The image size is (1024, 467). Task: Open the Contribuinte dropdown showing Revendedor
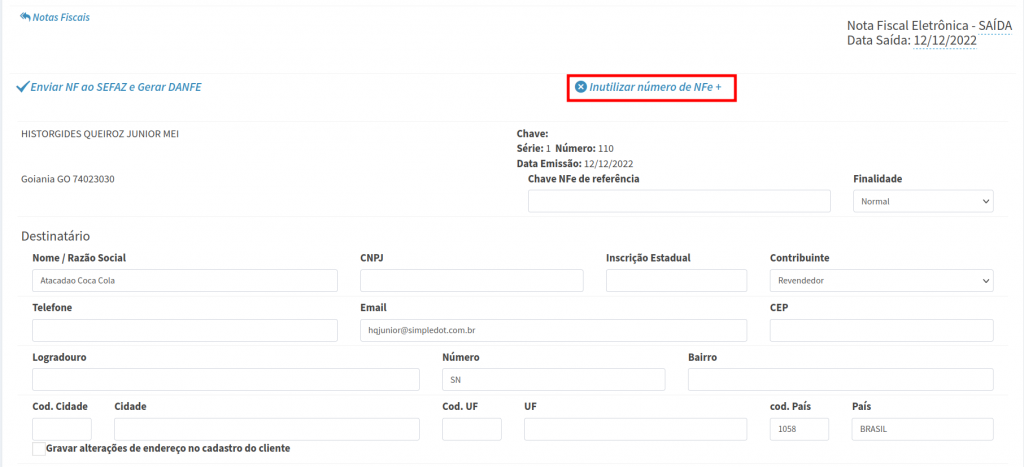(x=881, y=280)
